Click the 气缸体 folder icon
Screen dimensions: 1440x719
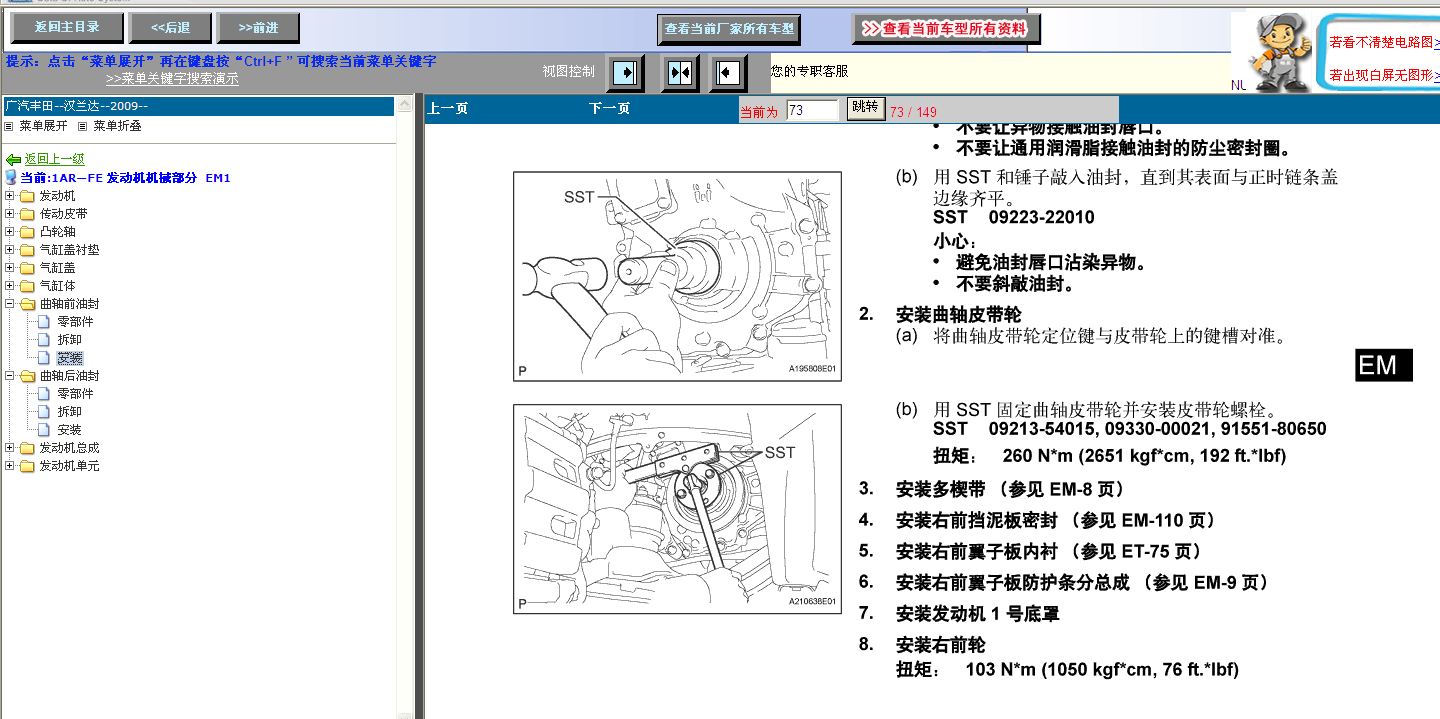(27, 286)
